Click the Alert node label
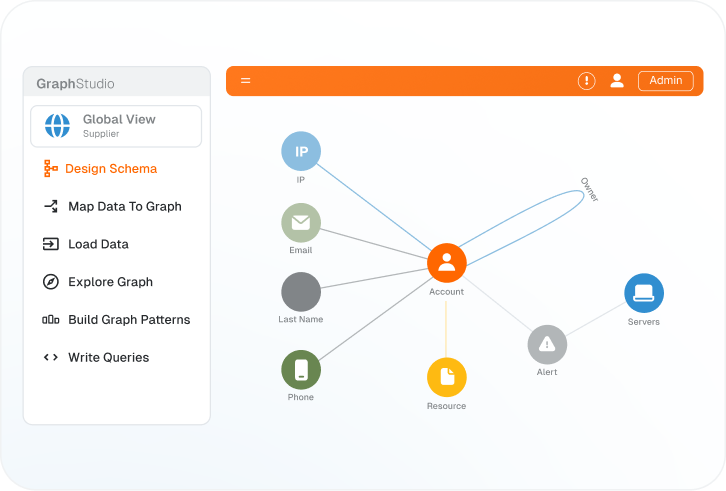The image size is (726, 491). point(547,372)
